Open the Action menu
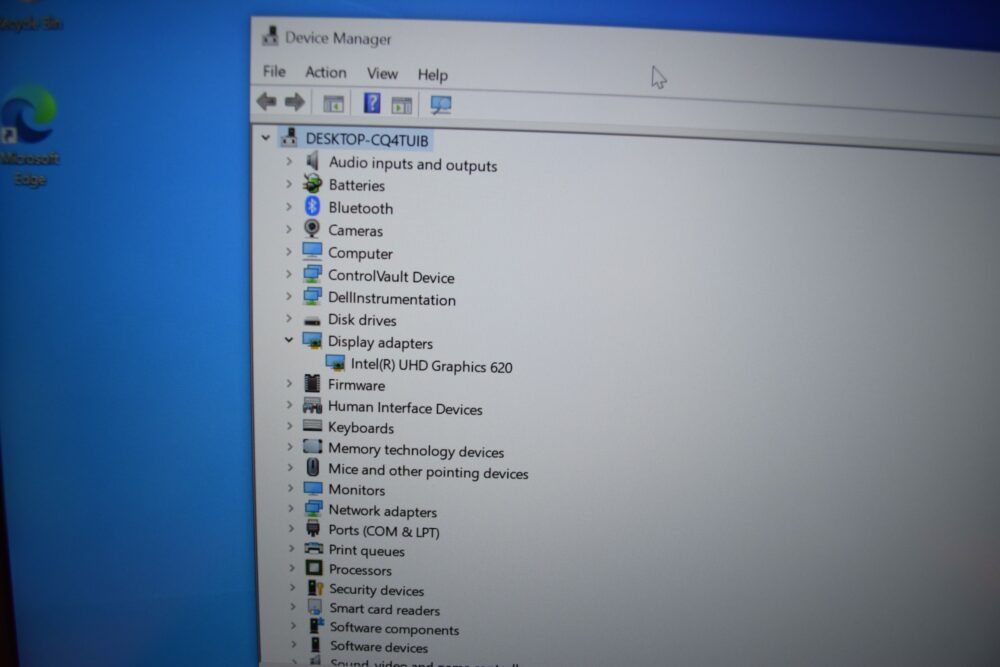The height and width of the screenshot is (667, 1000). coord(325,72)
